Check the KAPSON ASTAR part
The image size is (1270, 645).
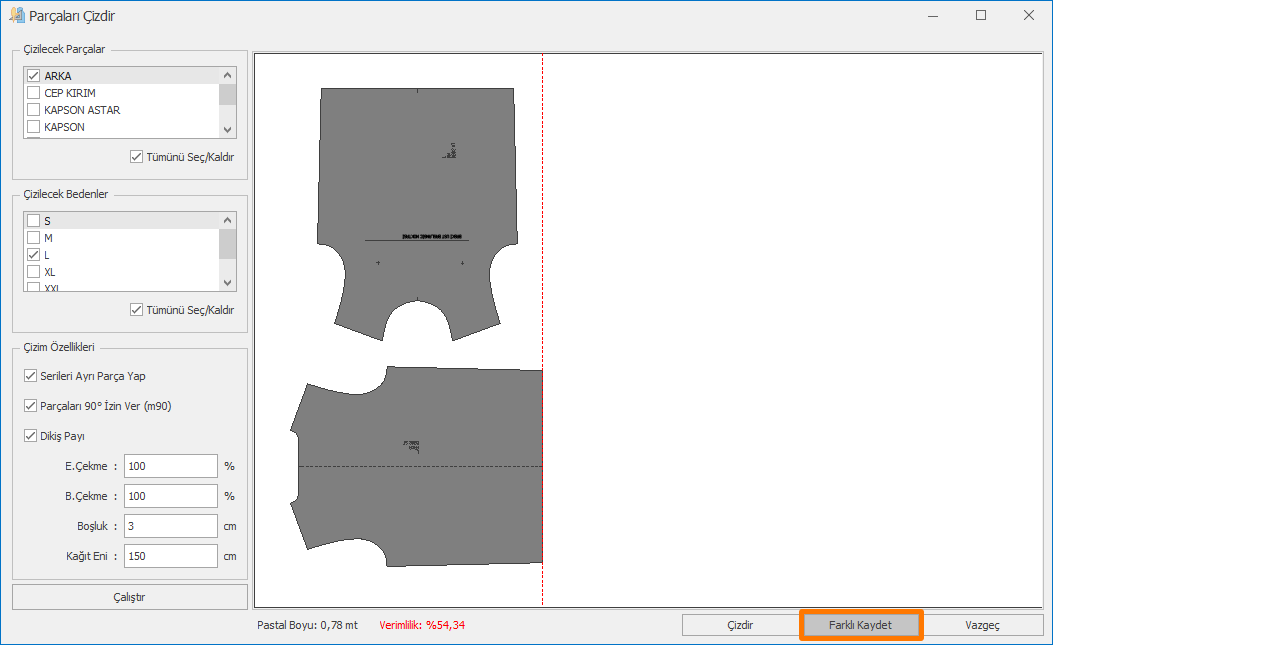(x=34, y=110)
